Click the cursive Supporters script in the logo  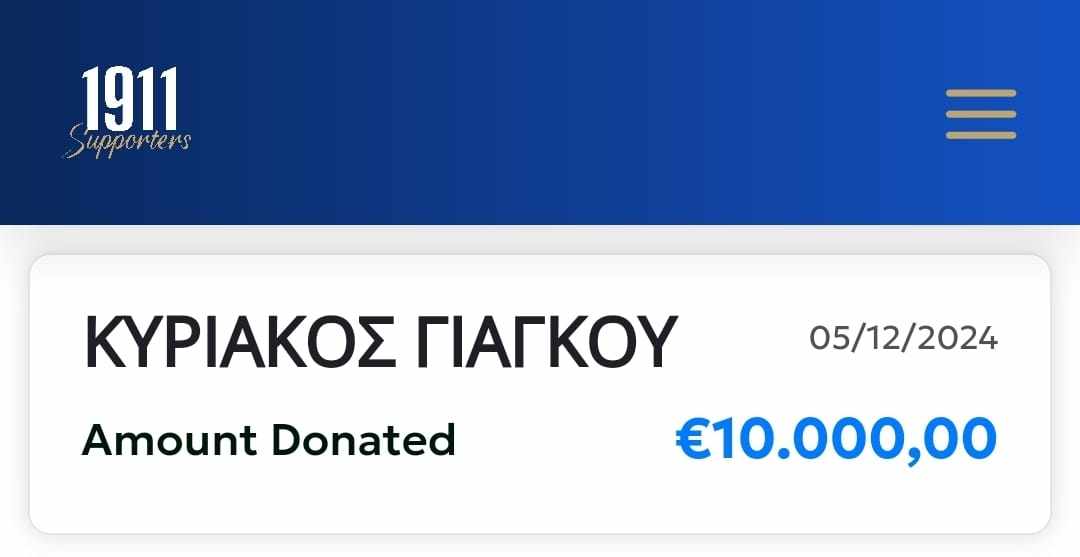[x=127, y=141]
